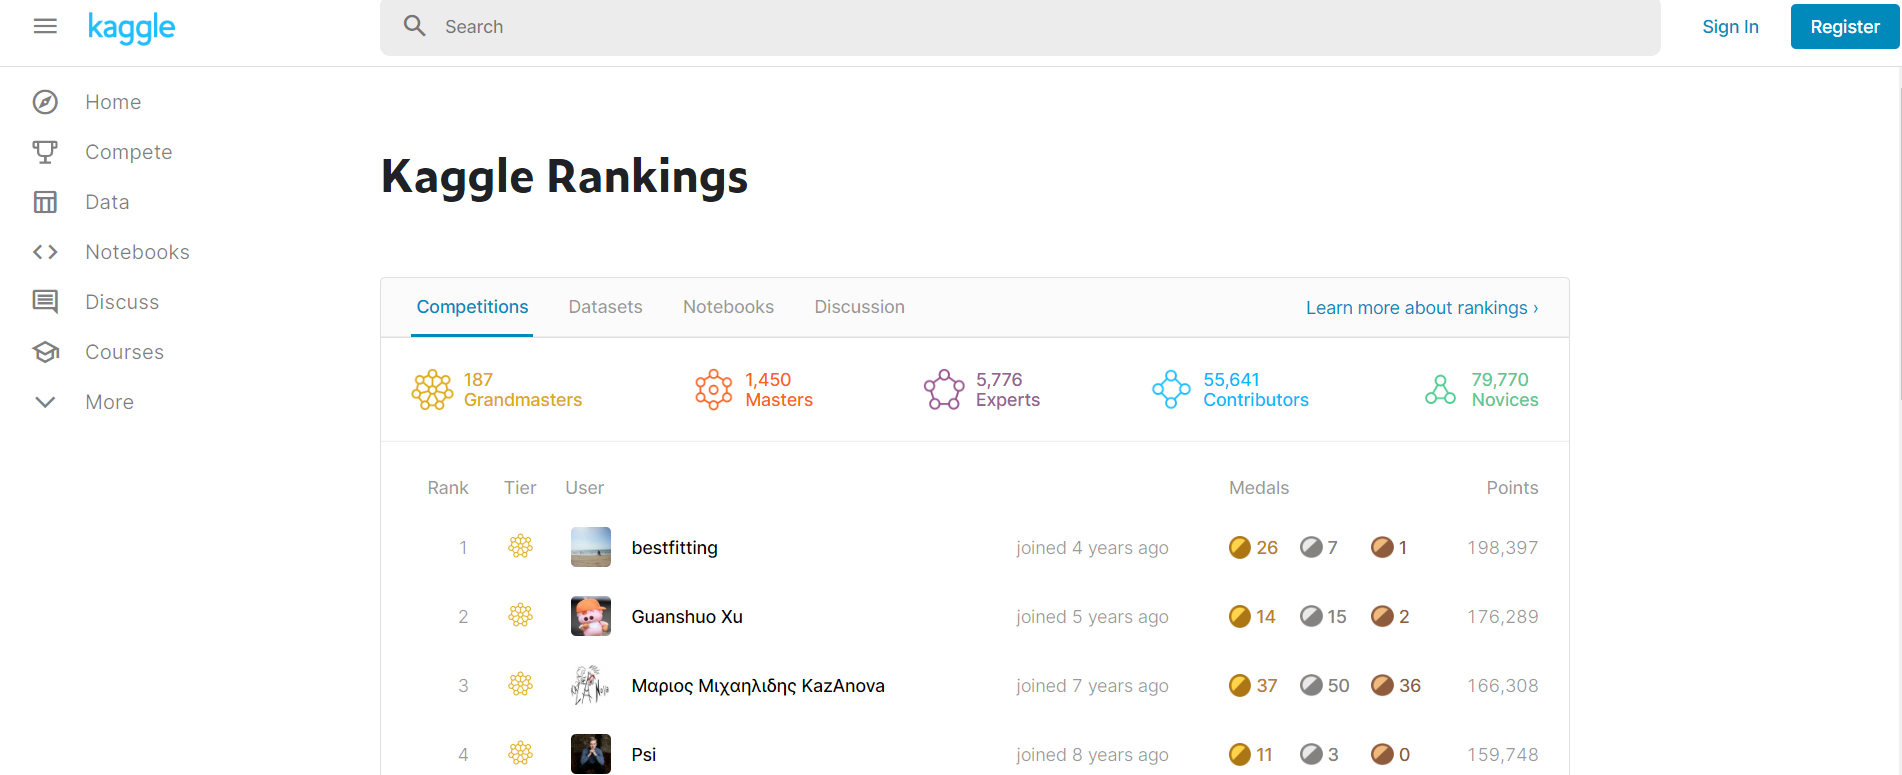The height and width of the screenshot is (775, 1902).
Task: Click the Grandmasters tier icon in summary
Action: pyautogui.click(x=433, y=390)
